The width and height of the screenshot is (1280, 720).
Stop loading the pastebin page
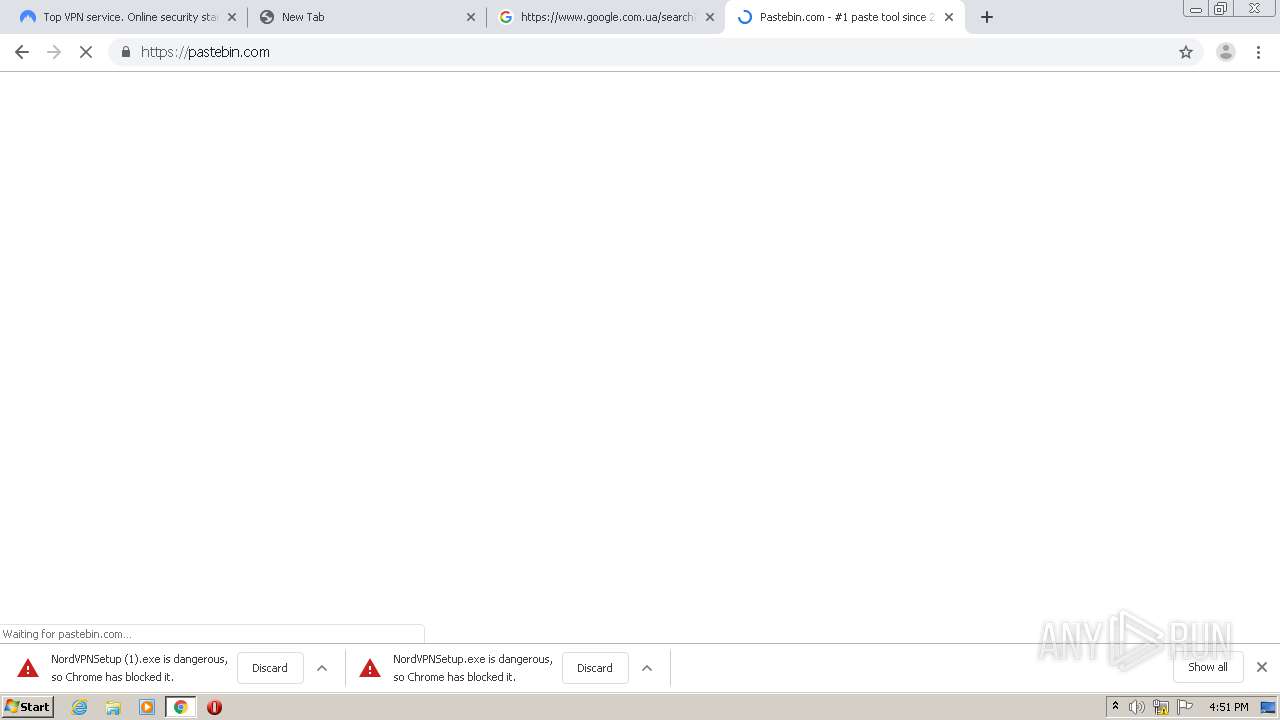pos(86,52)
